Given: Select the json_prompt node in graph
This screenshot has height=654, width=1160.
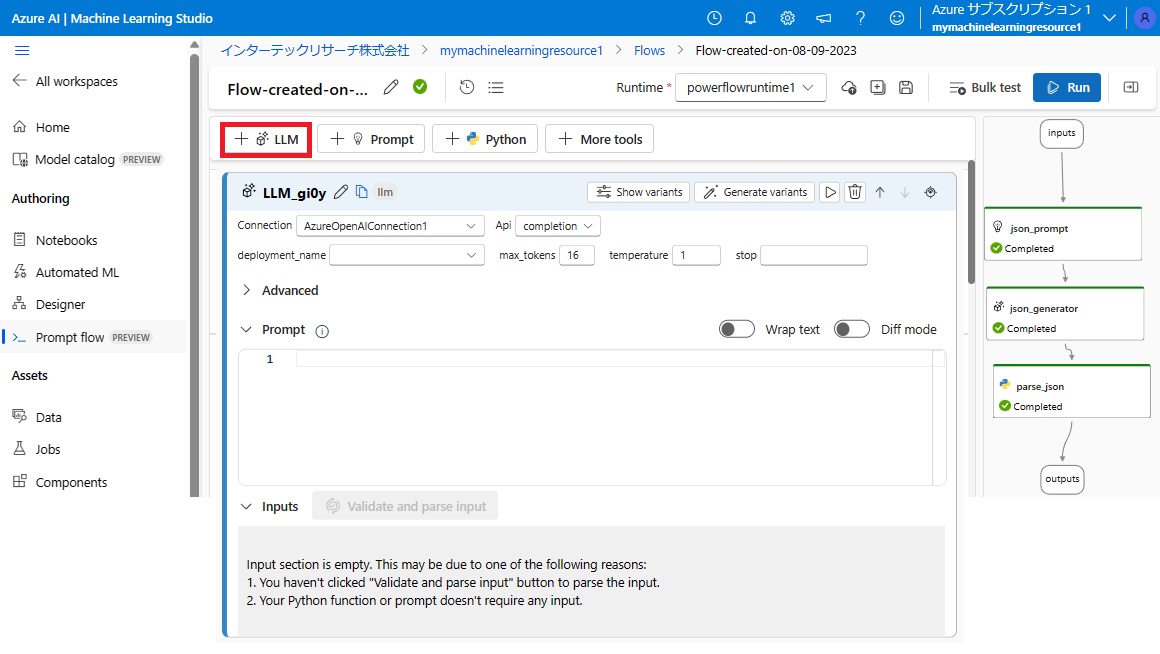Looking at the screenshot, I should pyautogui.click(x=1063, y=234).
